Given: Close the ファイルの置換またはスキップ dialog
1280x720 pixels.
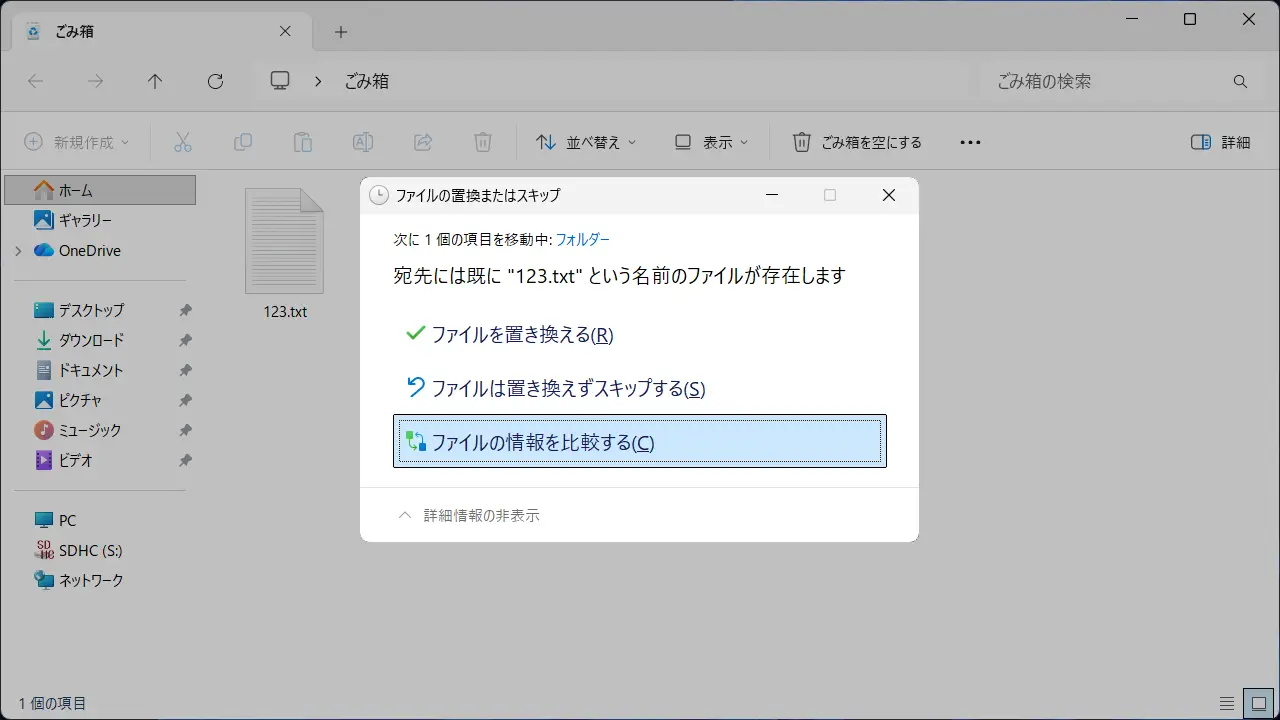Looking at the screenshot, I should point(888,195).
